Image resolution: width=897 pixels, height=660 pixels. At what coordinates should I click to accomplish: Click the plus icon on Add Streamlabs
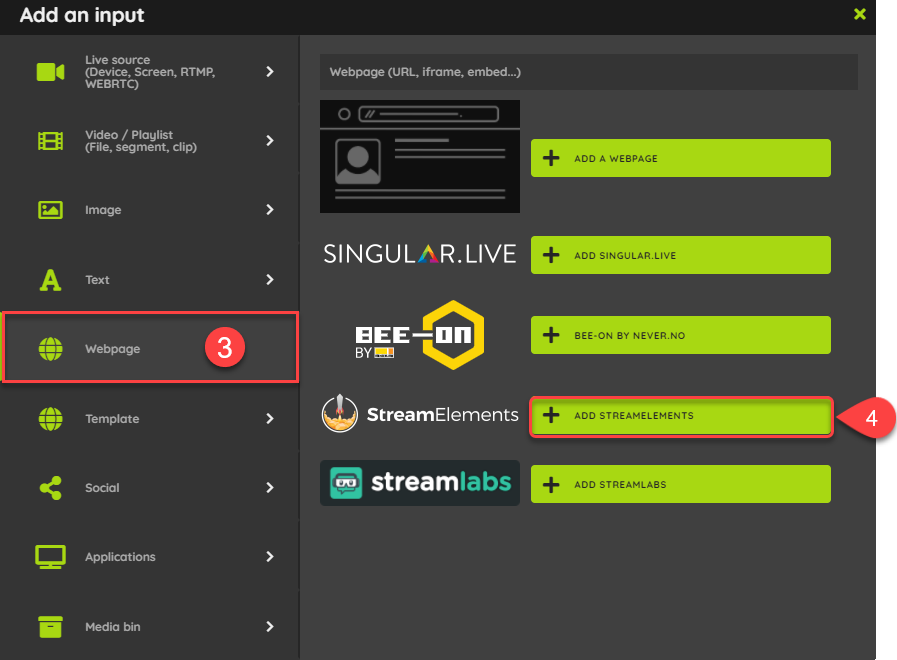pyautogui.click(x=551, y=484)
